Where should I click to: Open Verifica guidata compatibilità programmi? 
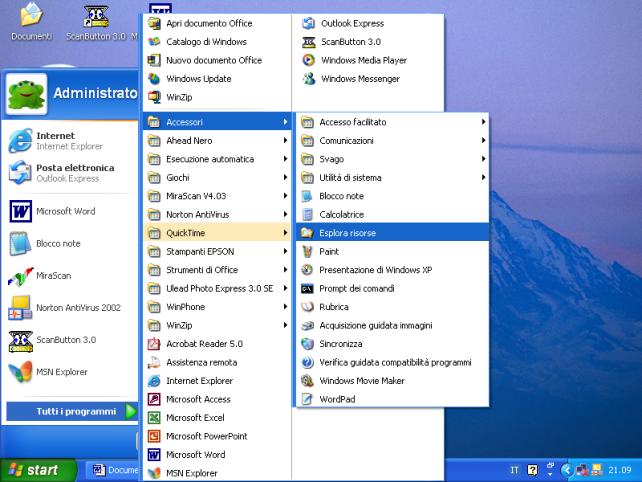pyautogui.click(x=392, y=362)
